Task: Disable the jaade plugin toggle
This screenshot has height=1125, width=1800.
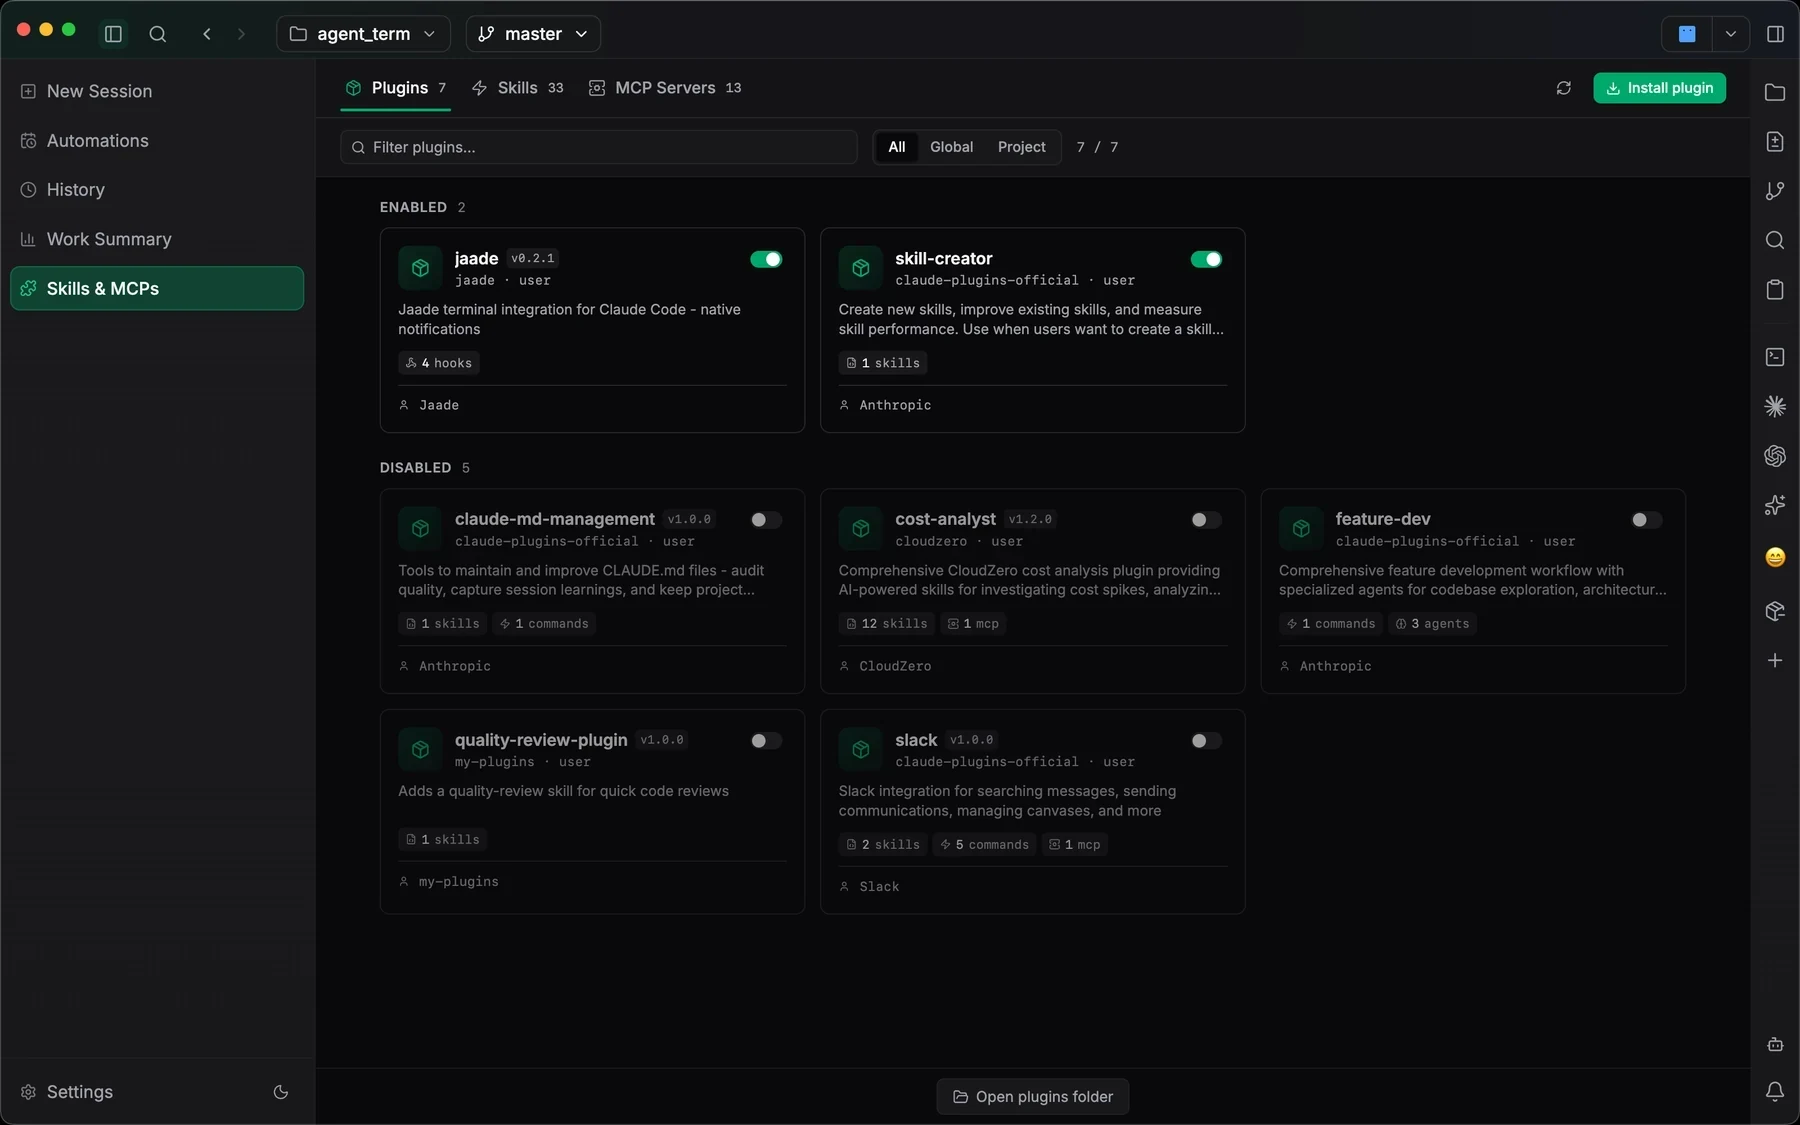Action: click(766, 259)
